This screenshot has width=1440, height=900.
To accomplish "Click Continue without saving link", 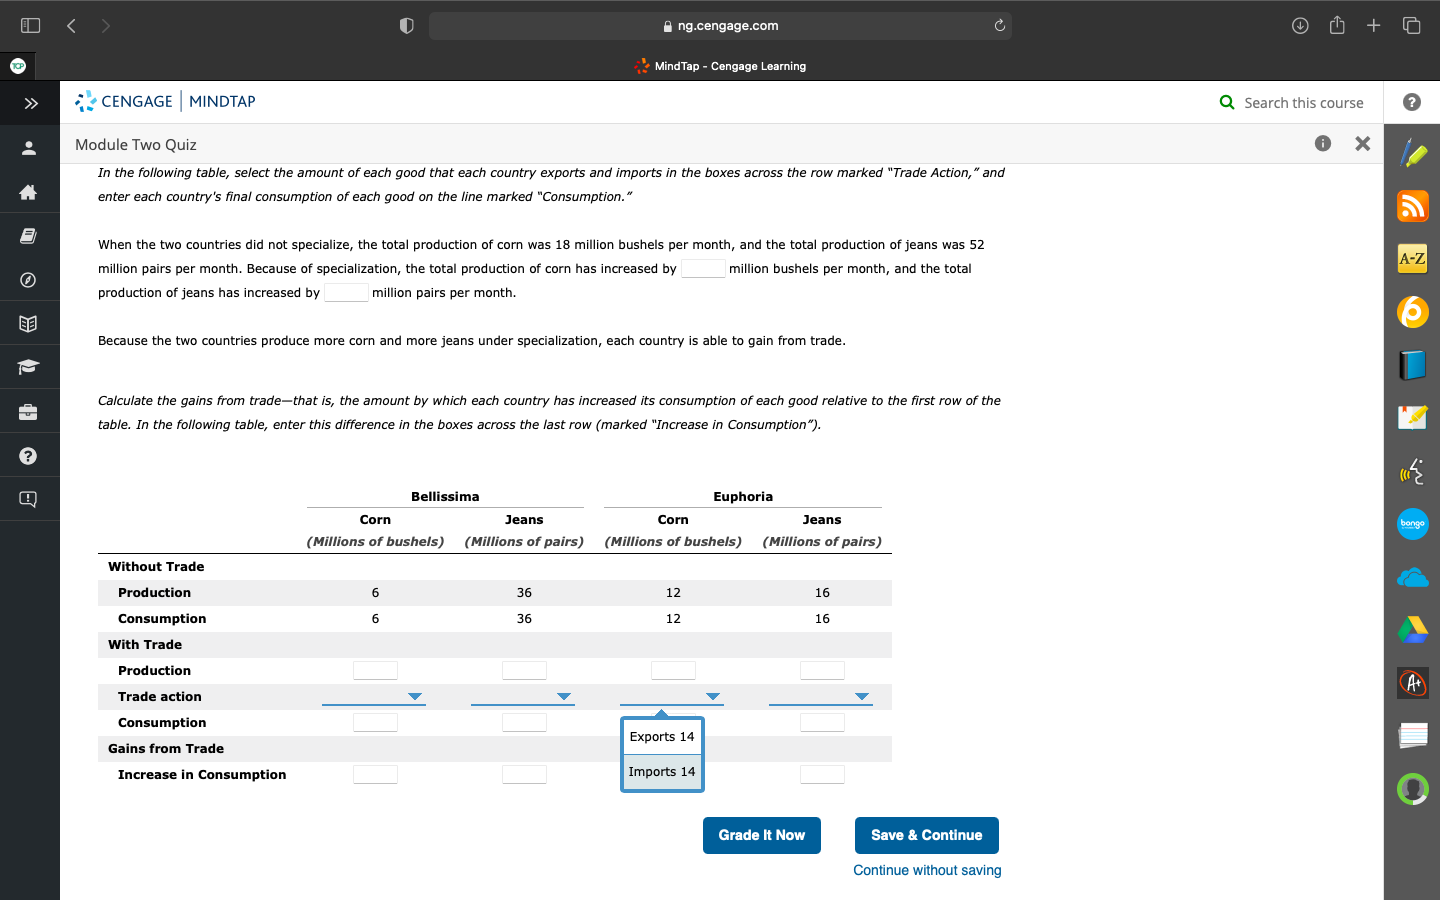I will tap(927, 870).
